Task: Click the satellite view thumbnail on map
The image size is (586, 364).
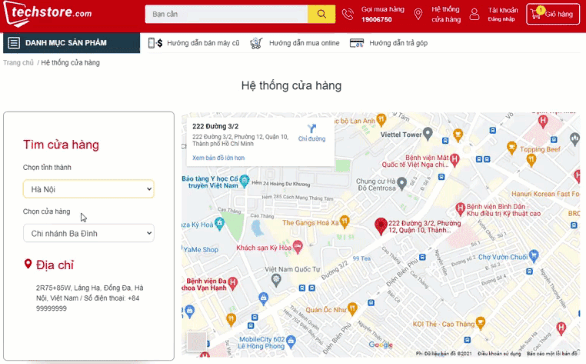Action: coord(196,341)
